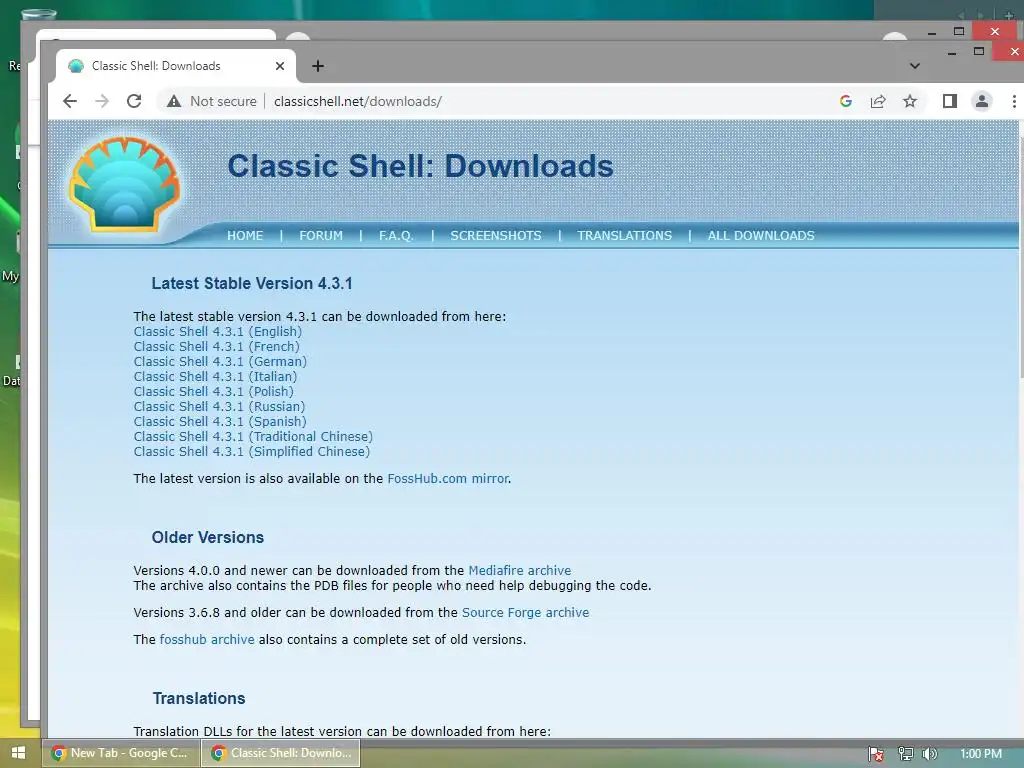Download Classic Shell 4.3.1 (English)
The height and width of the screenshot is (768, 1024).
[217, 332]
